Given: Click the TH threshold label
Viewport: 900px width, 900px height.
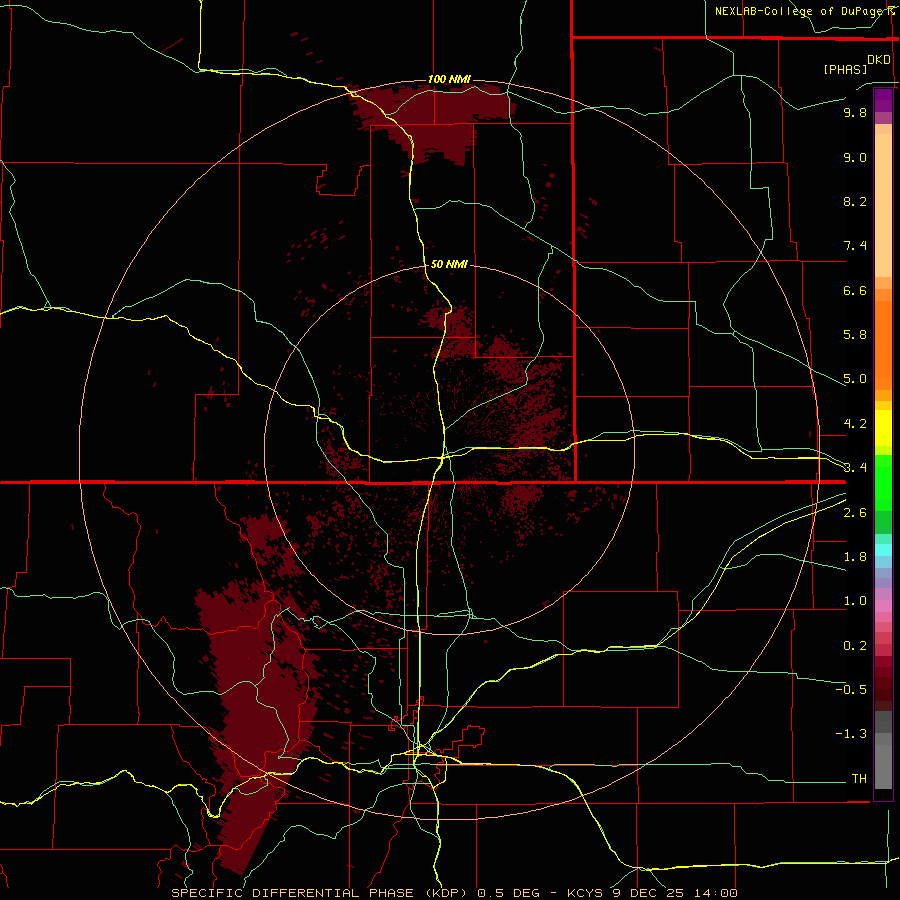Looking at the screenshot, I should [x=859, y=778].
